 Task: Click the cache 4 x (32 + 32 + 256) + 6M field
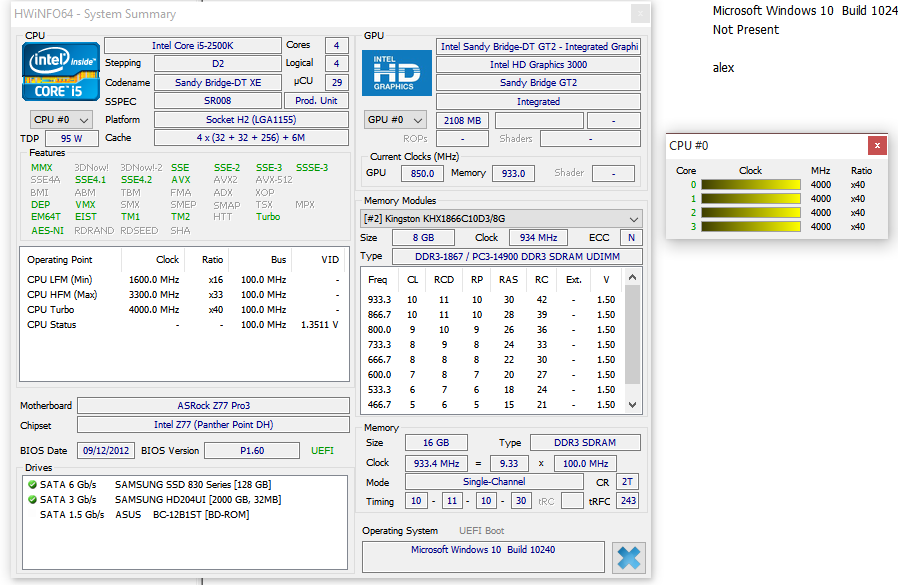(251, 138)
